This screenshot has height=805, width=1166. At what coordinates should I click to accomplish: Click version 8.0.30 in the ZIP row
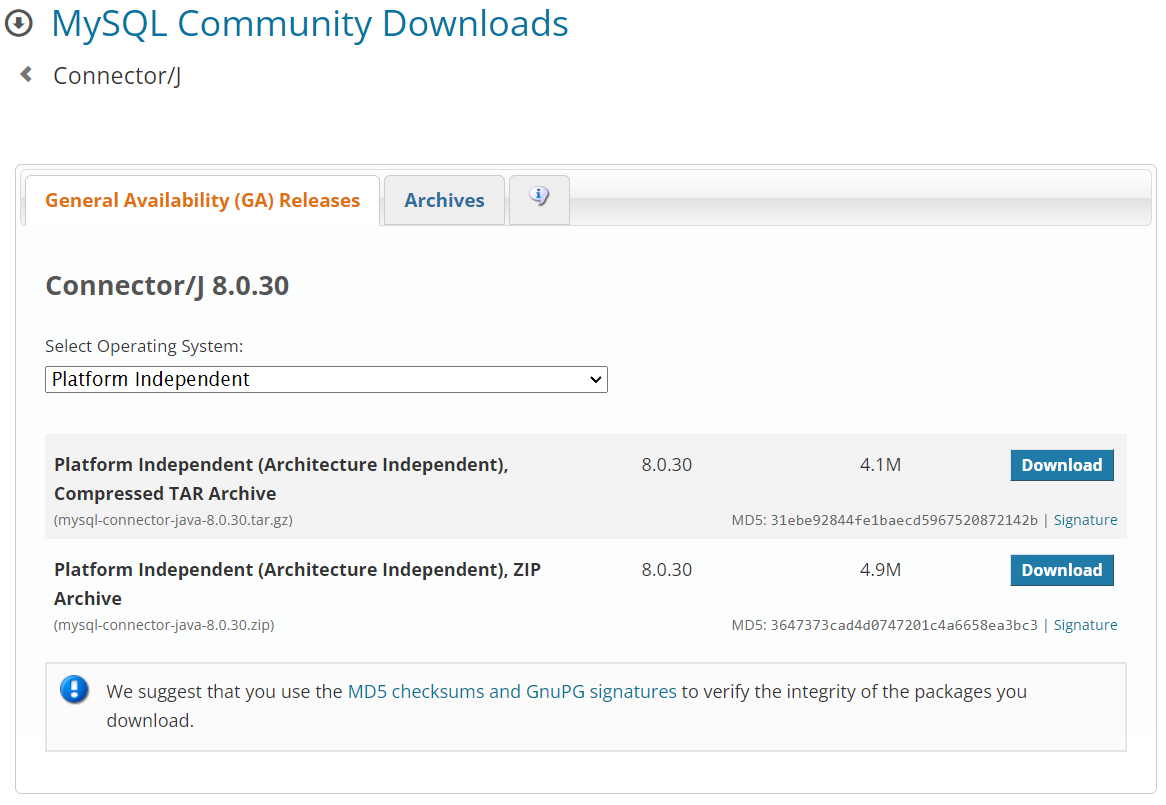(666, 570)
